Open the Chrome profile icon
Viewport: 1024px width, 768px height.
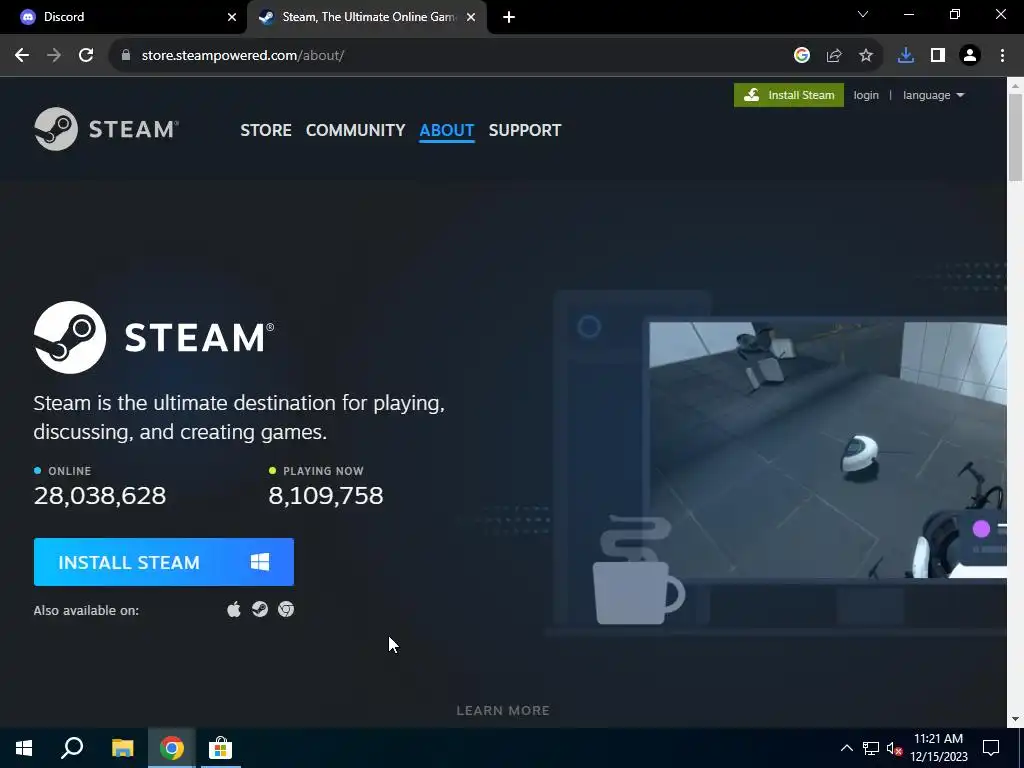click(x=970, y=56)
